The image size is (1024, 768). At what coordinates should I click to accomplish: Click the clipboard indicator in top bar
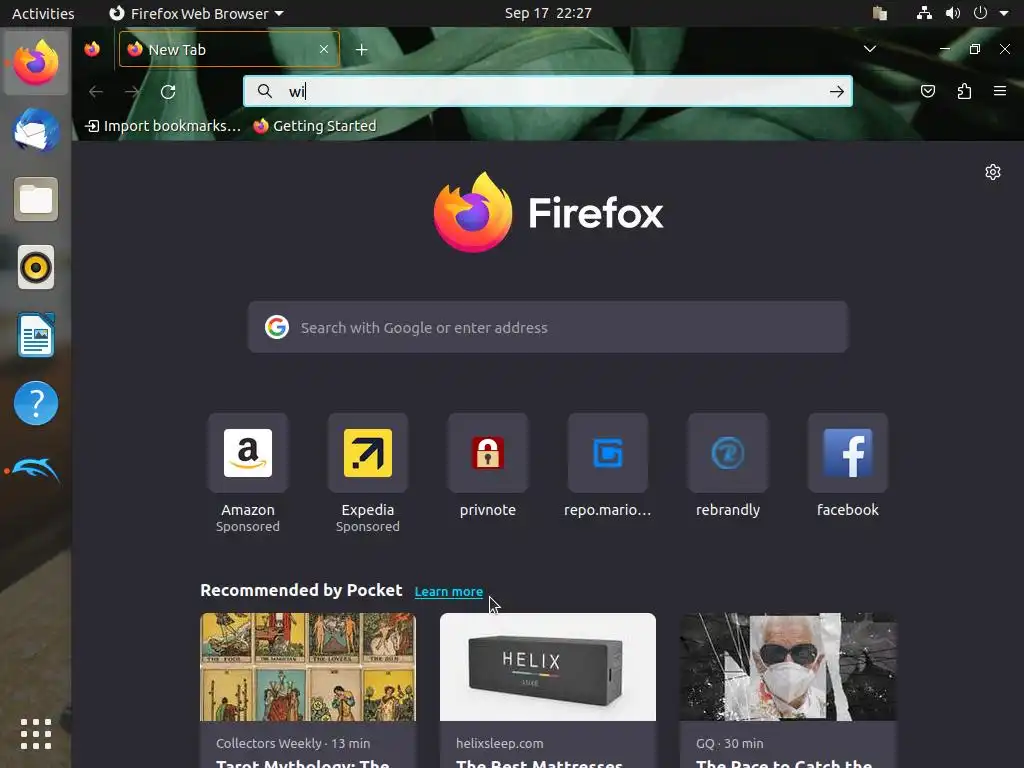pyautogui.click(x=880, y=13)
